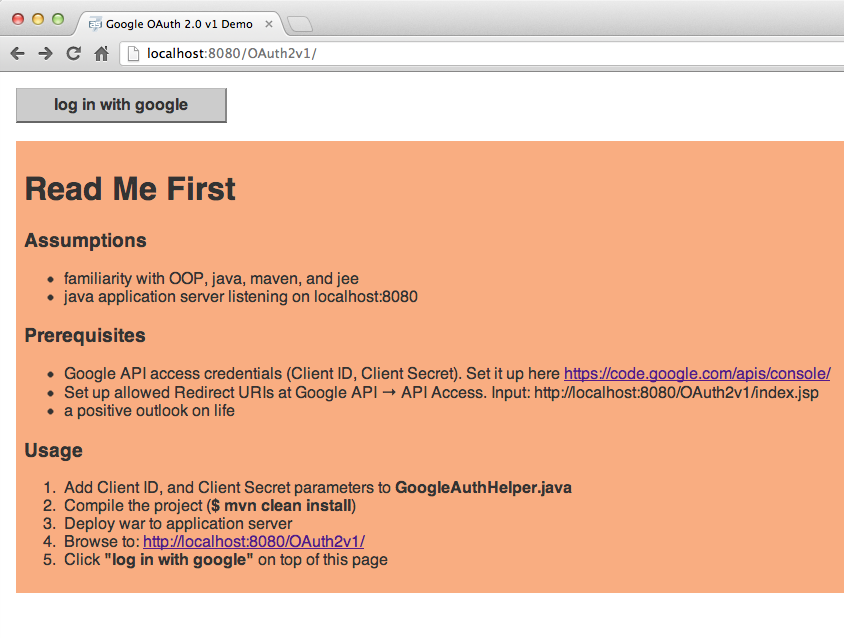Go back using the browser back arrow
844x638 pixels.
pos(18,53)
